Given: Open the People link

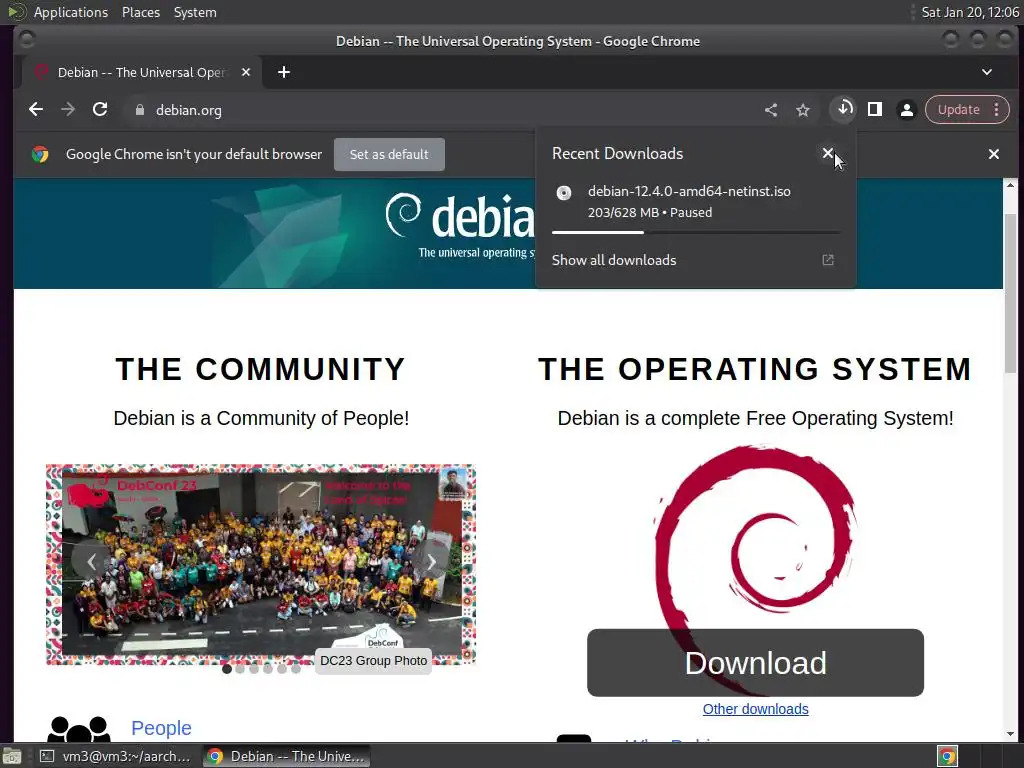Looking at the screenshot, I should point(161,728).
